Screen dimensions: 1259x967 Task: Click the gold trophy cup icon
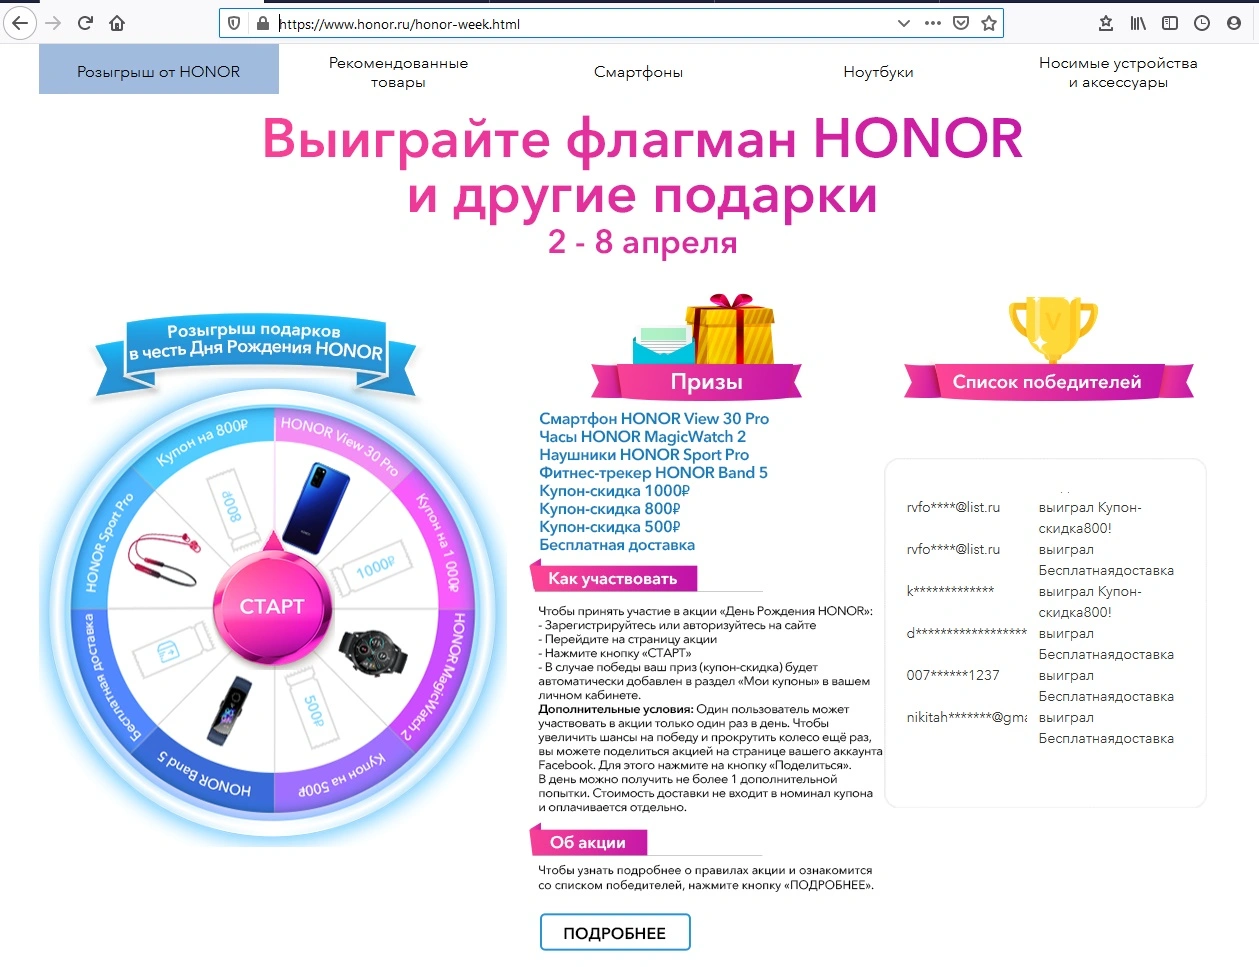(x=1052, y=330)
